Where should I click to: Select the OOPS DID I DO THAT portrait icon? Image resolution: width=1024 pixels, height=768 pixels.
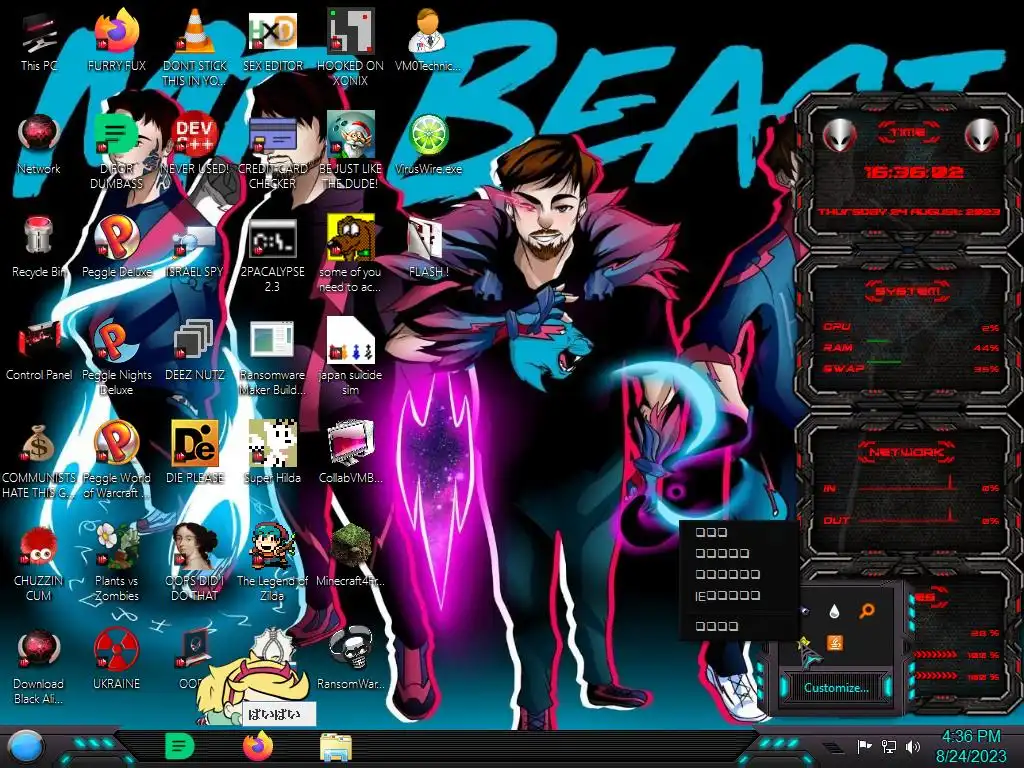pos(195,564)
